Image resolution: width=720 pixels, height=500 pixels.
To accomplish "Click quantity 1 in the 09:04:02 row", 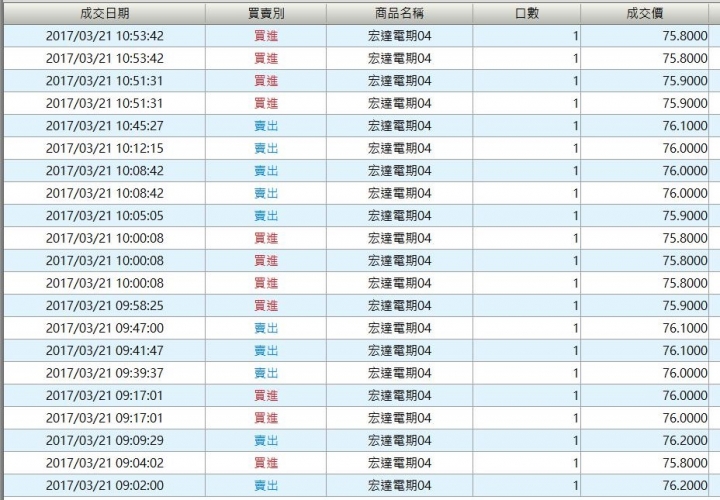I will 575,463.
